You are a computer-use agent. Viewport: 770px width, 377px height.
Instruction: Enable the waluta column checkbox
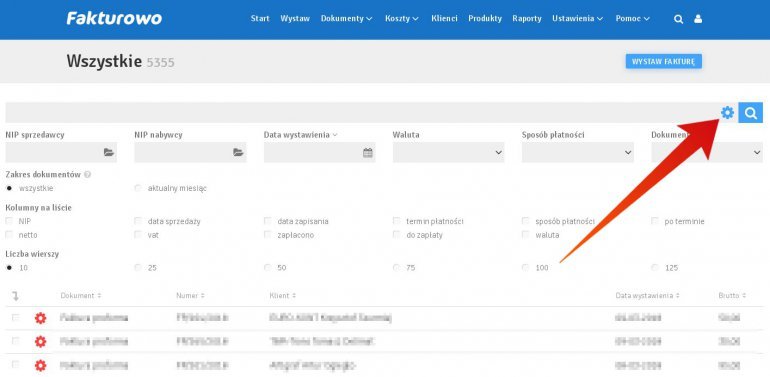pyautogui.click(x=526, y=235)
